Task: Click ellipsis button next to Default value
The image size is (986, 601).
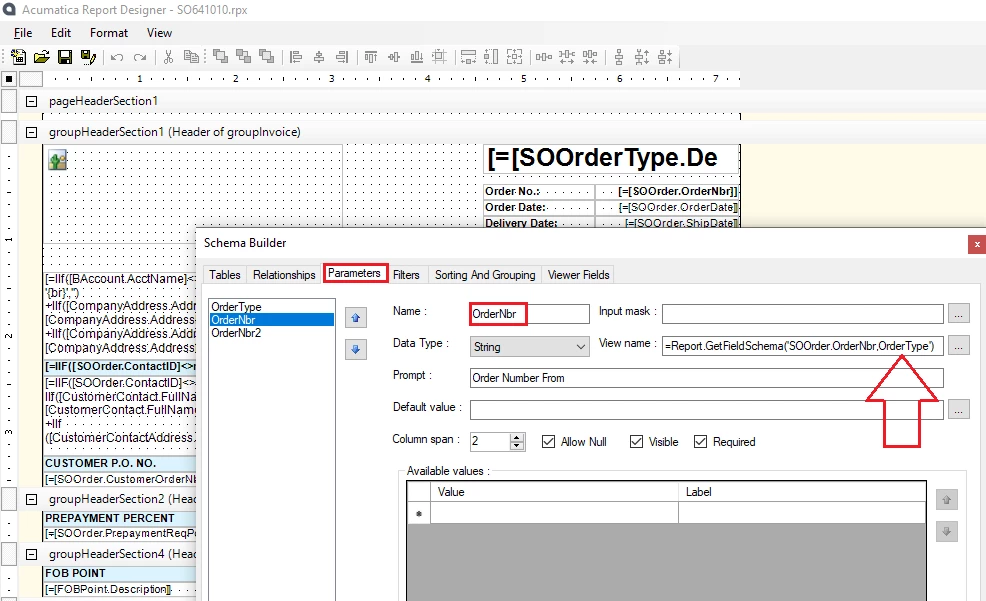Action: 958,409
